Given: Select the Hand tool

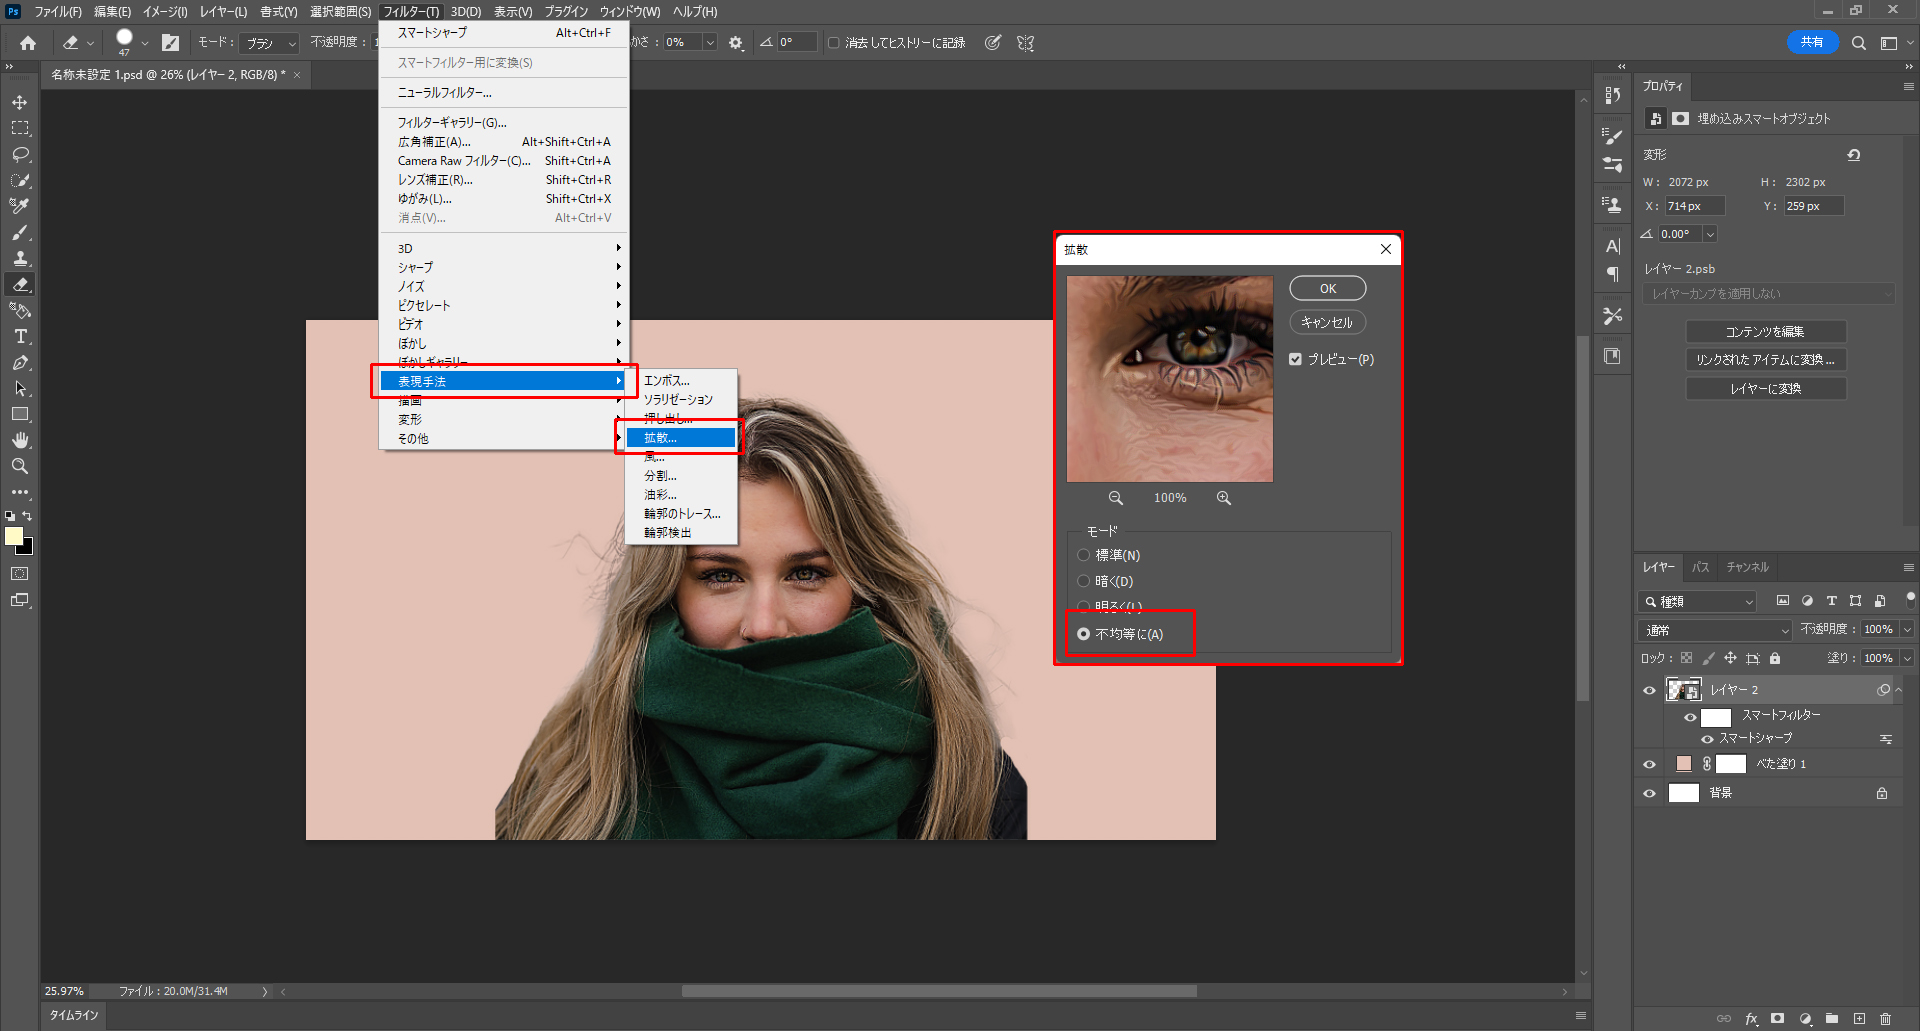Looking at the screenshot, I should [x=20, y=441].
